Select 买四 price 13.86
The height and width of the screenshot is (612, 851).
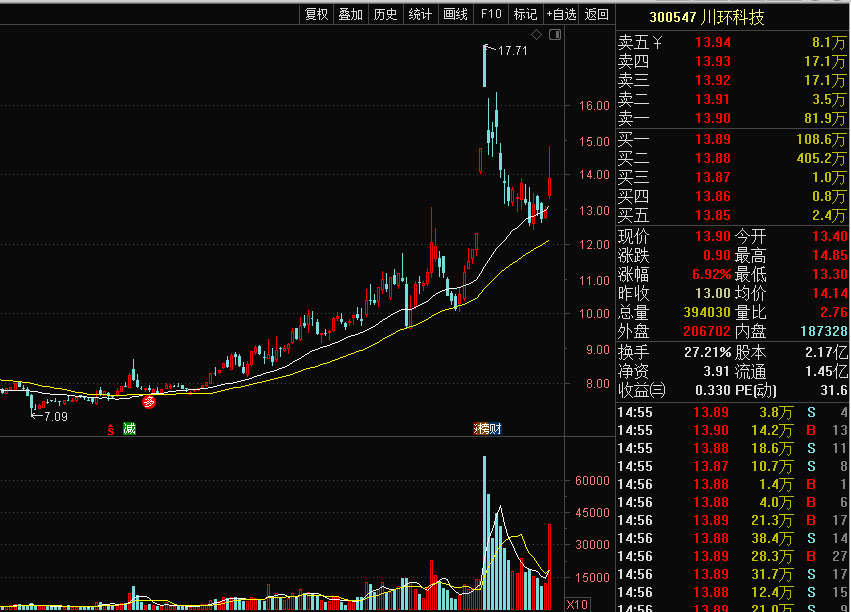coord(713,196)
